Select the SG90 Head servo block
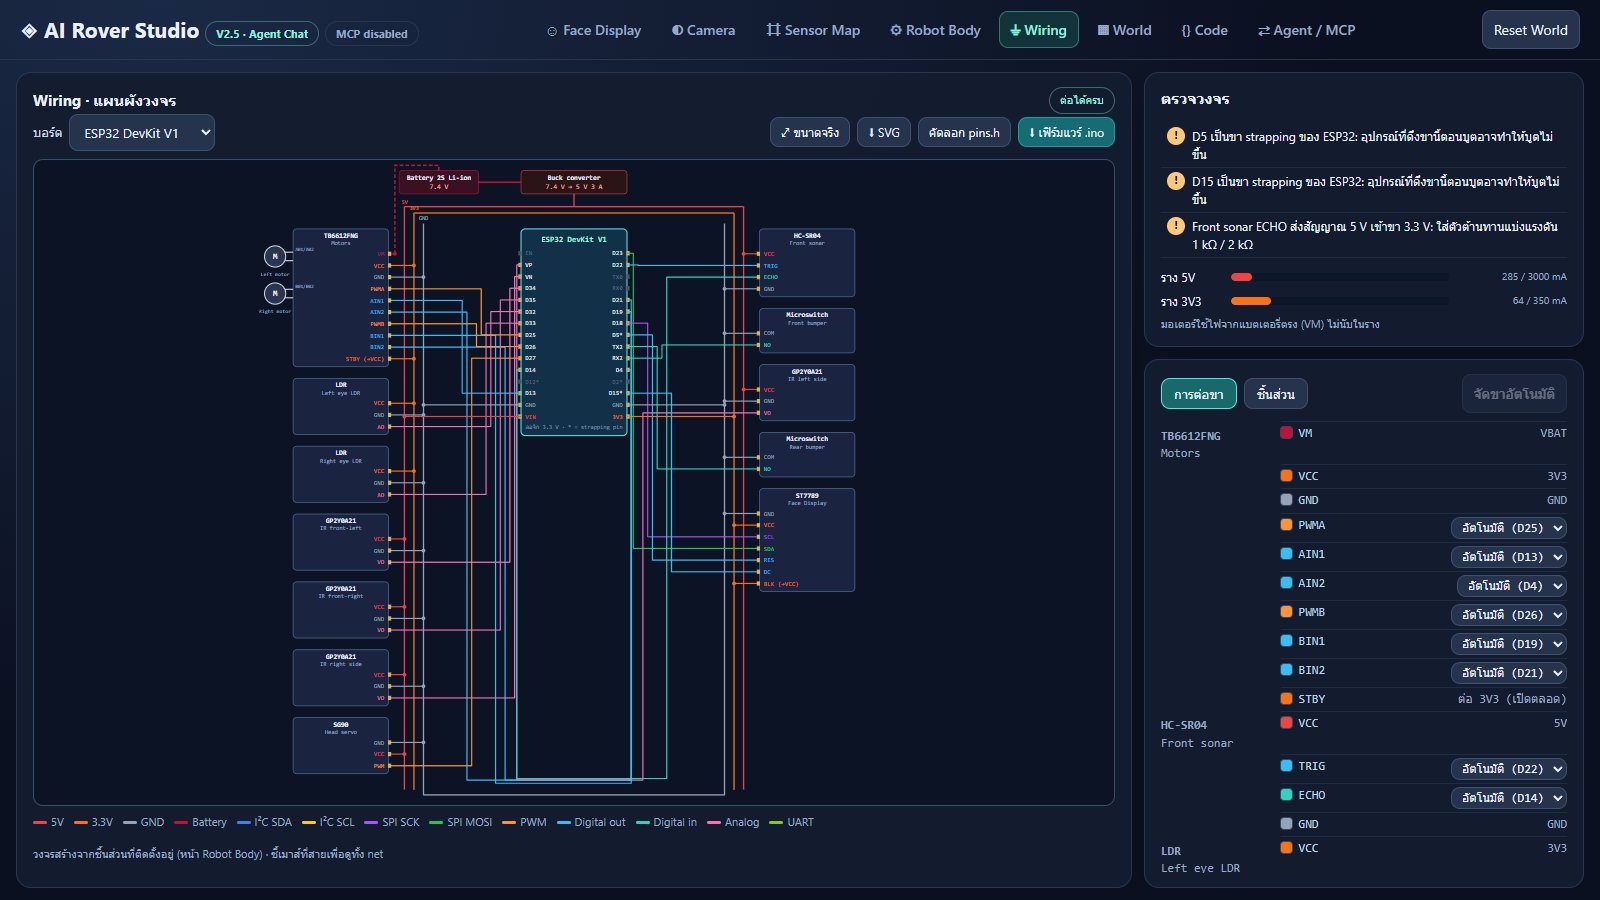This screenshot has height=900, width=1600. point(340,745)
